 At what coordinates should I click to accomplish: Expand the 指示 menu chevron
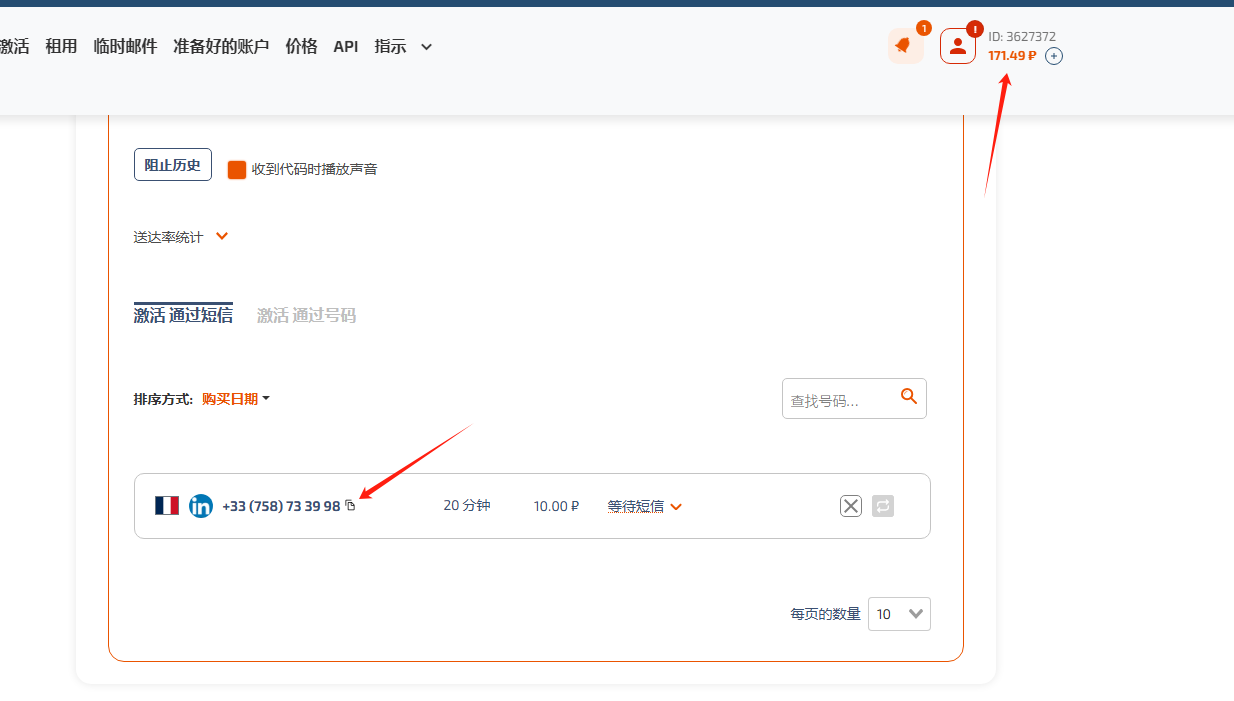(x=426, y=47)
